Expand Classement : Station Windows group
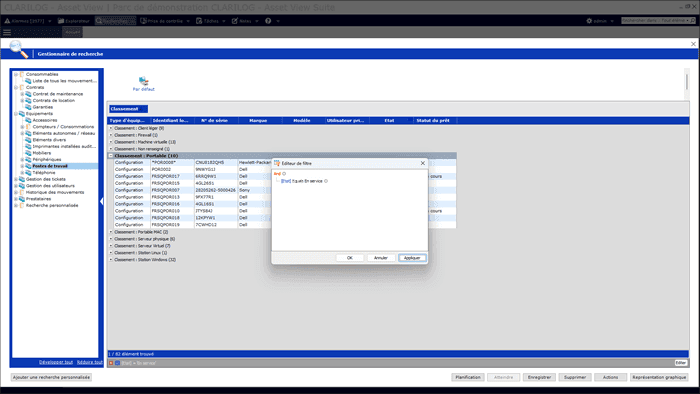This screenshot has height=394, width=700. (x=111, y=260)
